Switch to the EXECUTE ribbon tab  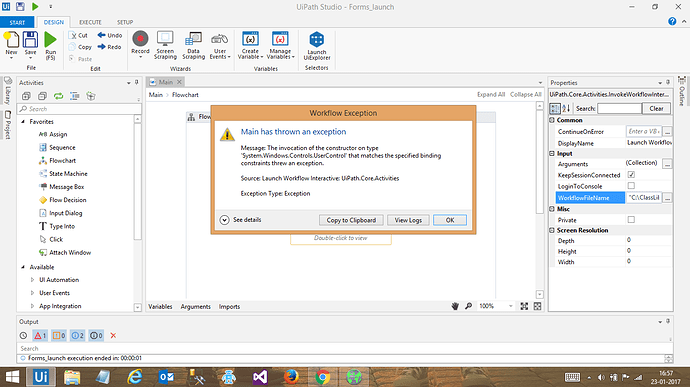pos(90,22)
